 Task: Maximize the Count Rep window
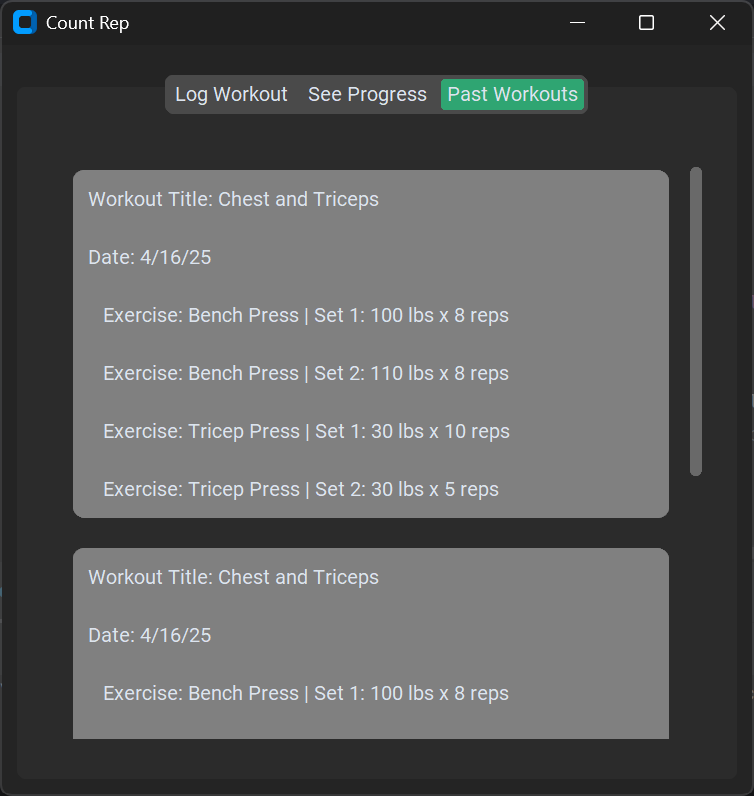(646, 23)
